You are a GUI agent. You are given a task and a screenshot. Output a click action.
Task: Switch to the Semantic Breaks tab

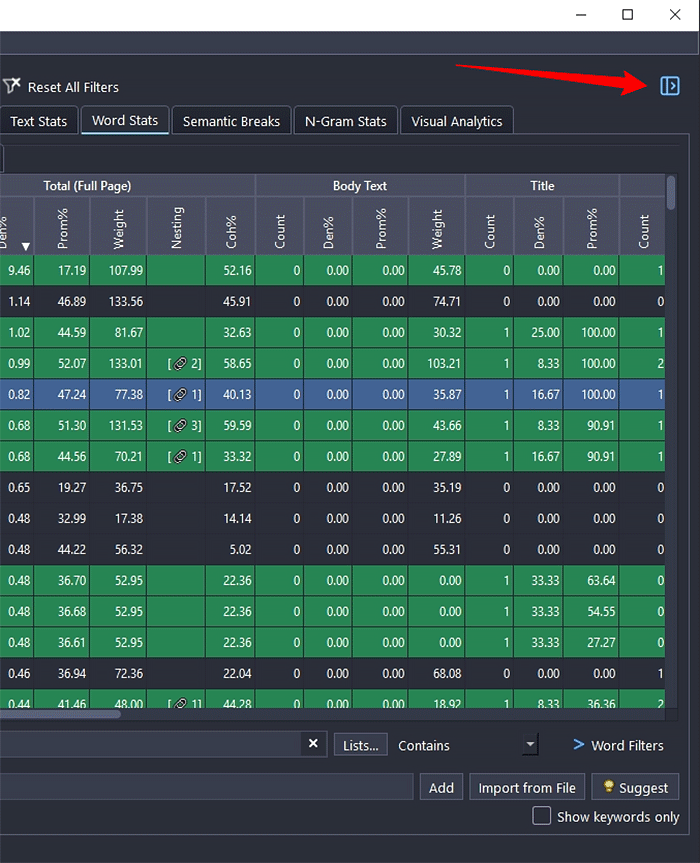[x=231, y=121]
